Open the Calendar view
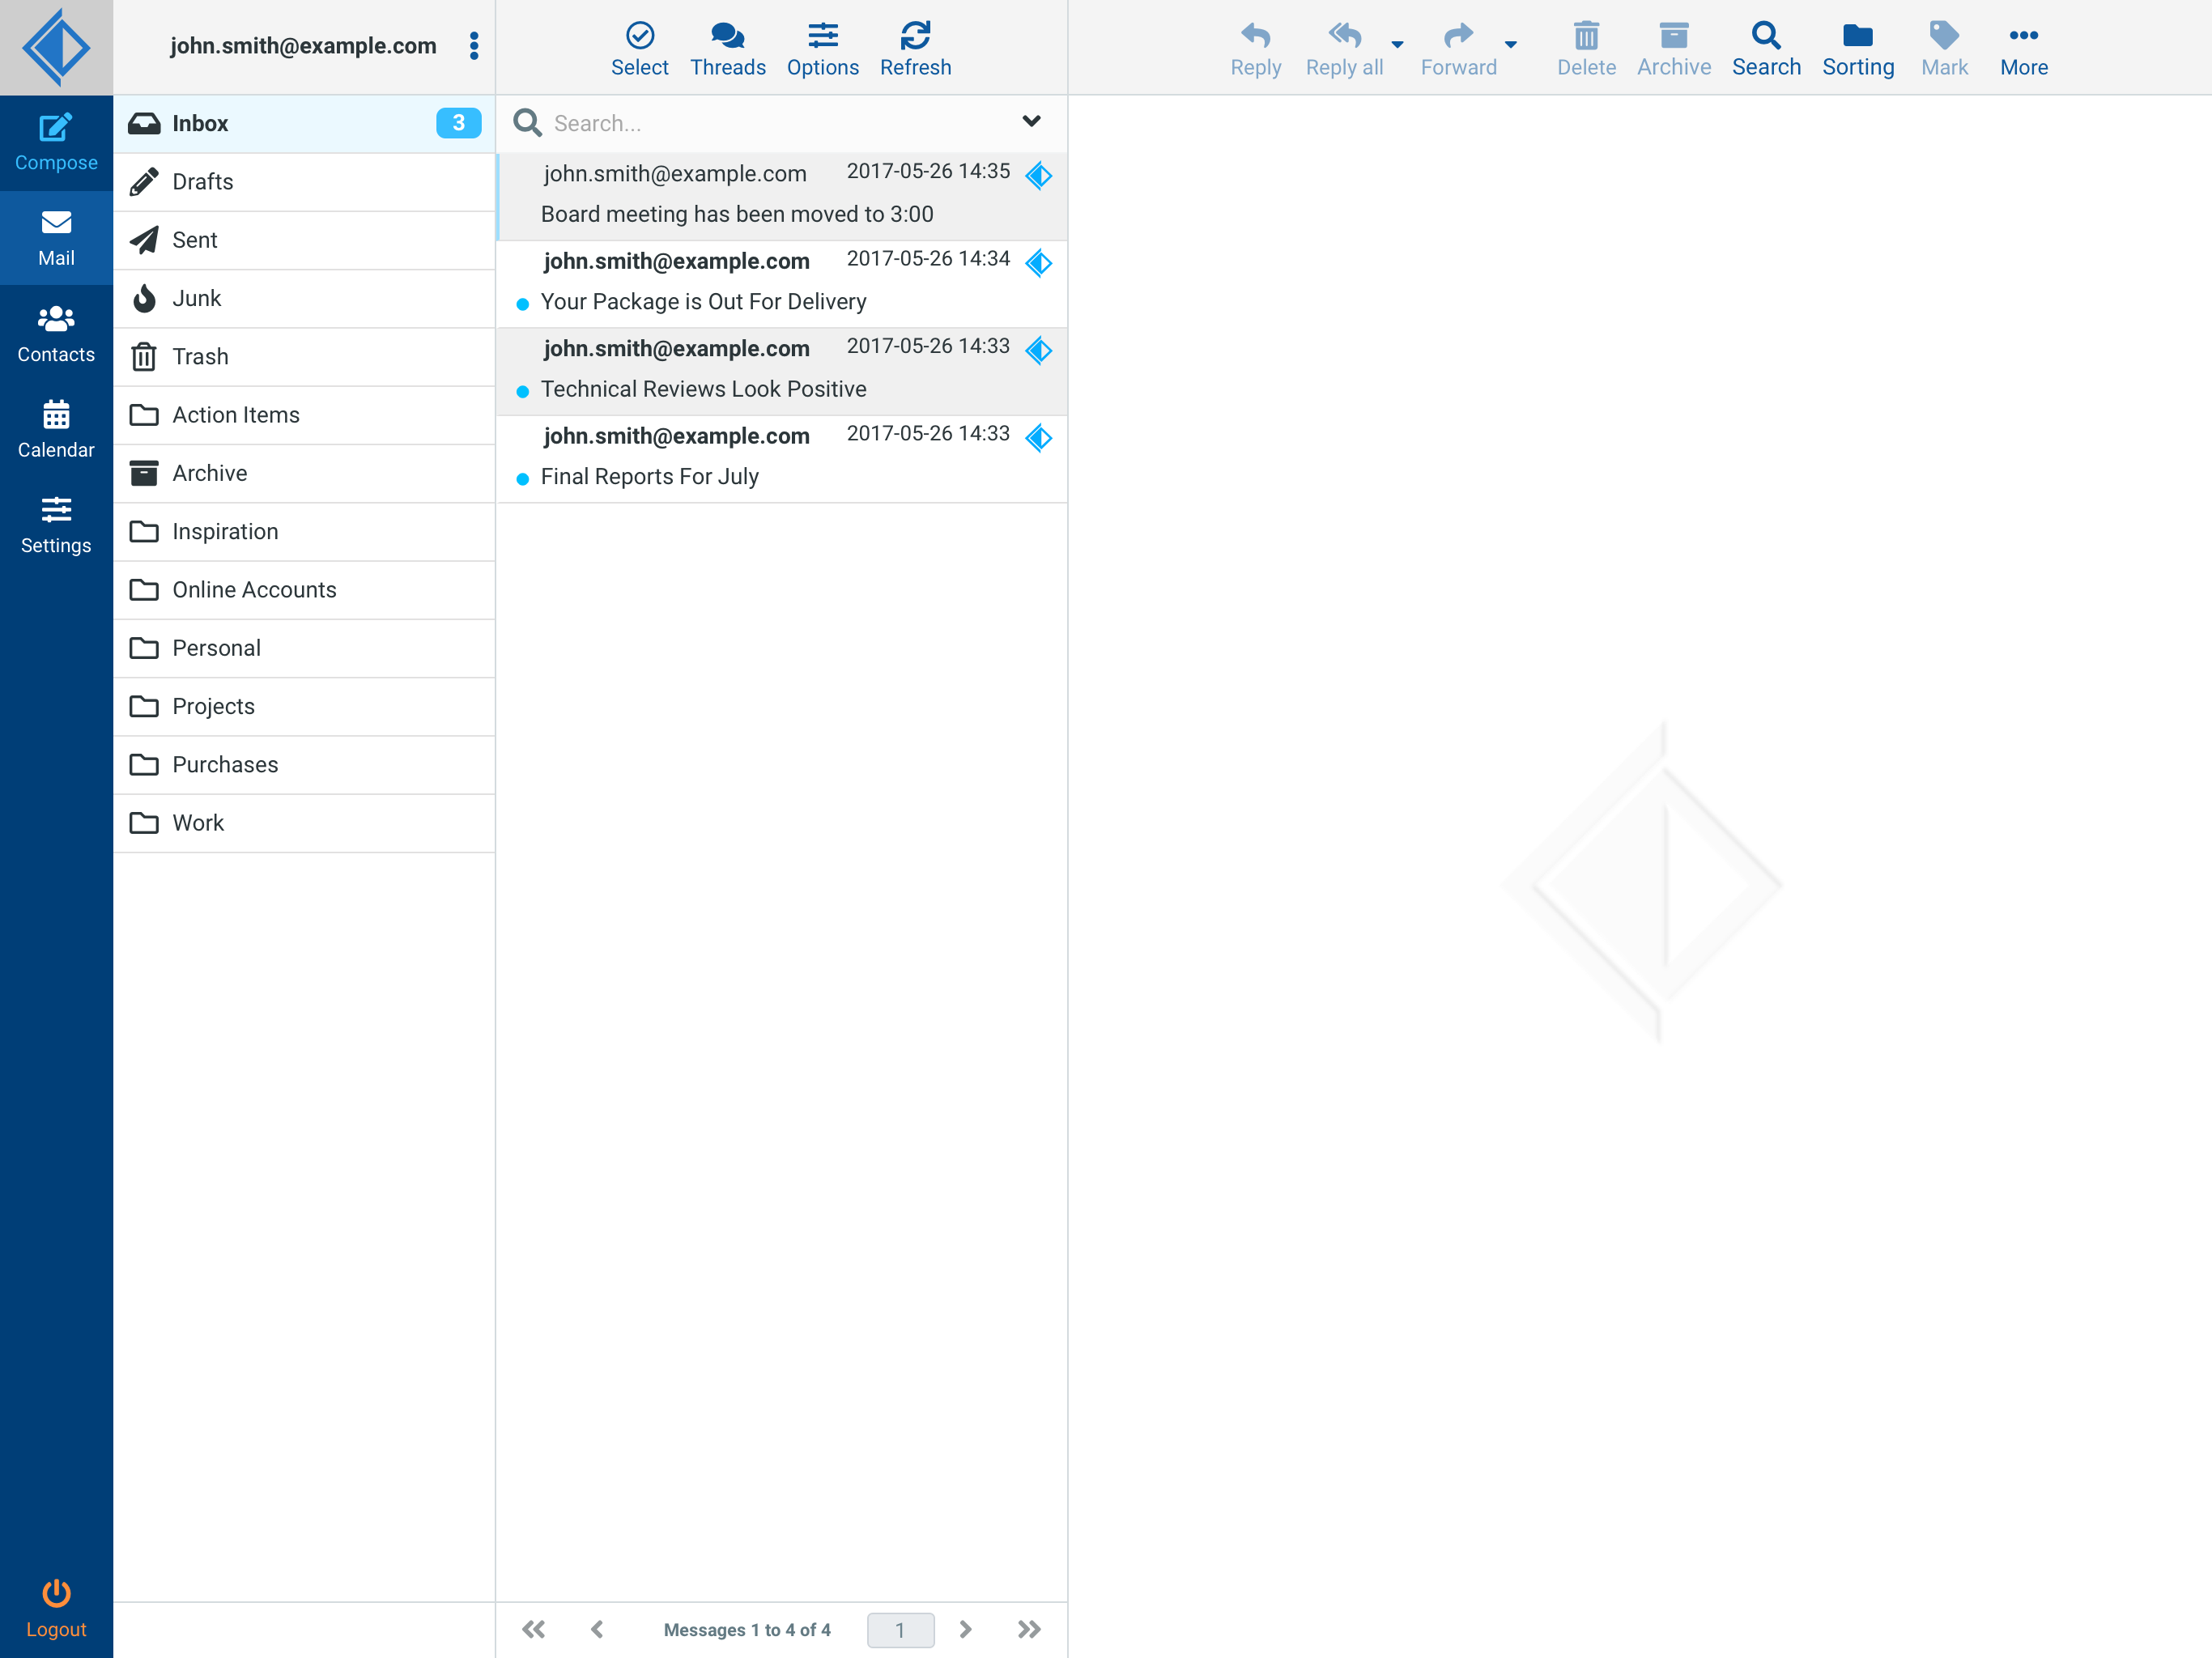The height and width of the screenshot is (1658, 2212). point(56,430)
